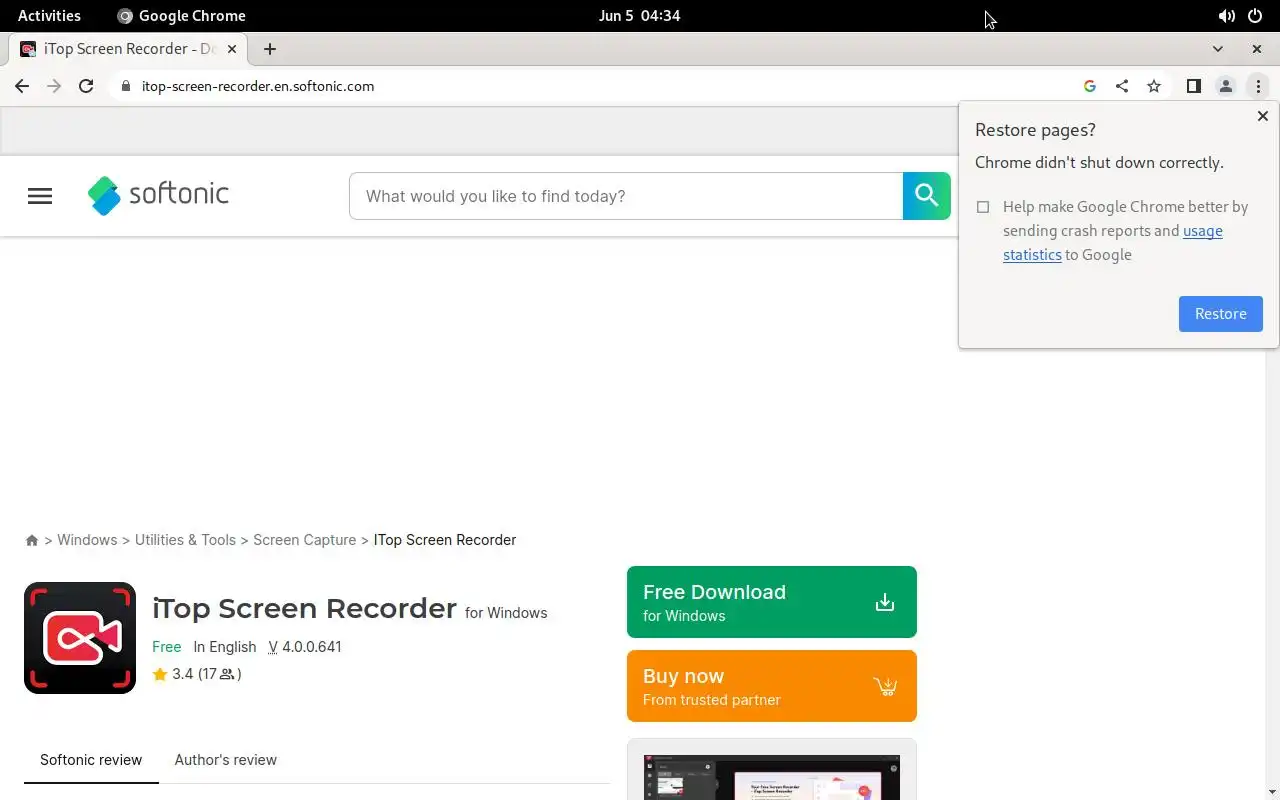This screenshot has width=1280, height=800.
Task: Click the iTop Screen Recorder heading
Action: click(304, 608)
